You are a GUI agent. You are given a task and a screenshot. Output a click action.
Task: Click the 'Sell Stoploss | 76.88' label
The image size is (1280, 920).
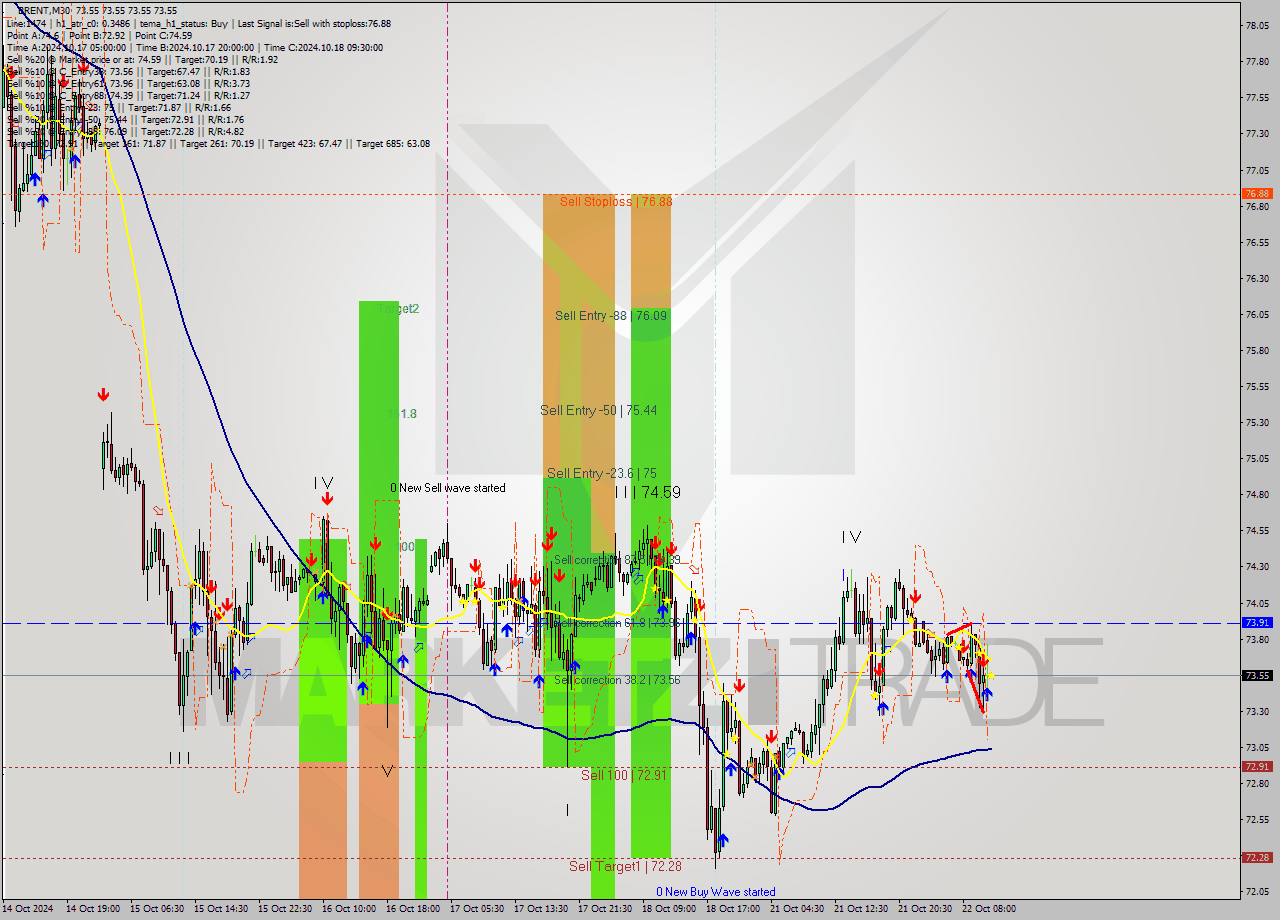pos(615,201)
